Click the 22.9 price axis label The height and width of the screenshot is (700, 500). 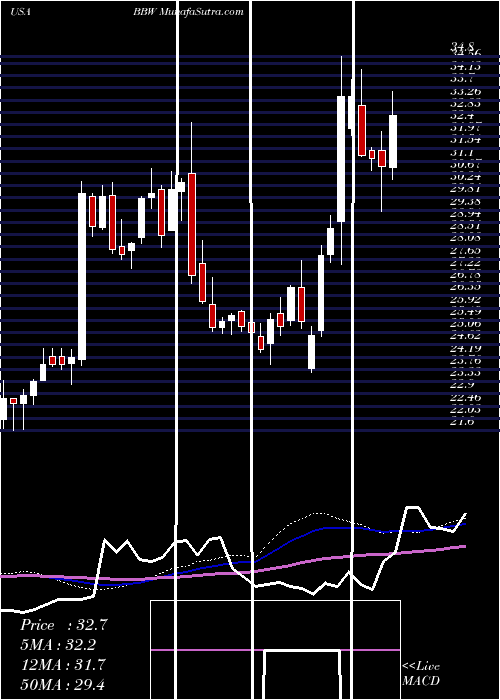click(x=462, y=384)
